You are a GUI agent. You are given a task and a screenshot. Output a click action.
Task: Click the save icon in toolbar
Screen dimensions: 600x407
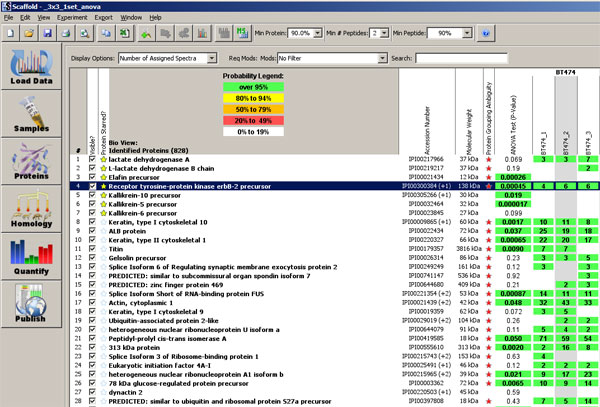coord(47,34)
